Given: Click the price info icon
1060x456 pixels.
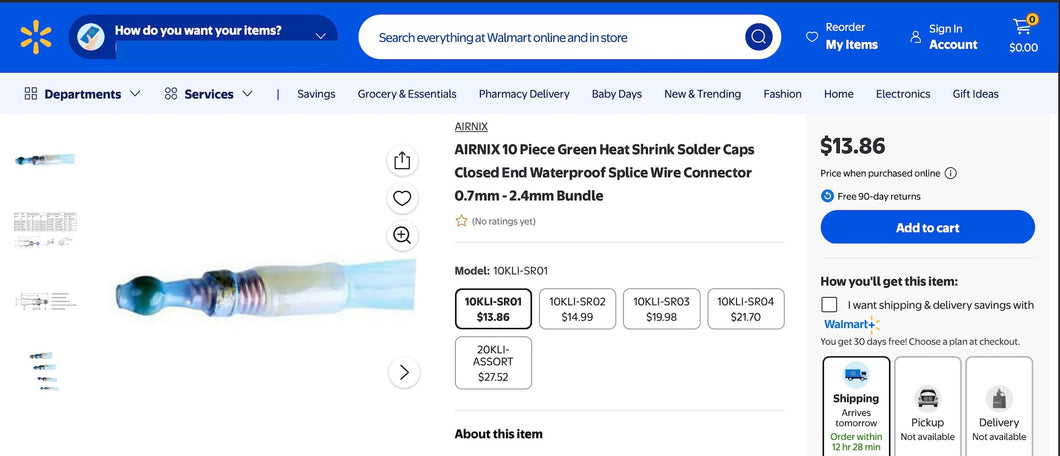Looking at the screenshot, I should (950, 173).
